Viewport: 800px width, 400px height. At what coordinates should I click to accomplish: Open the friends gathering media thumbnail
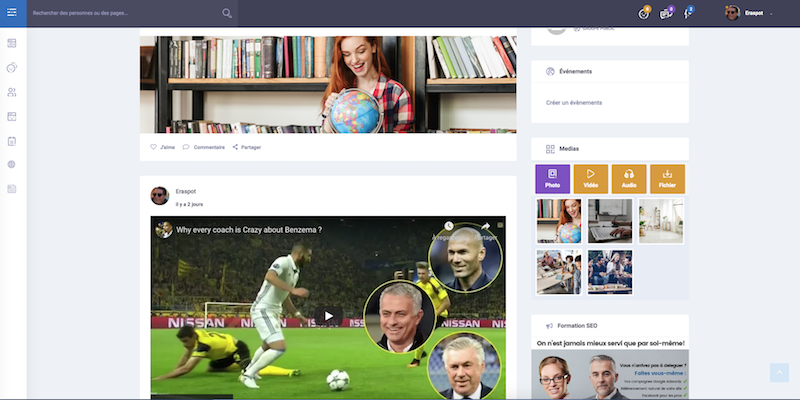pos(610,272)
